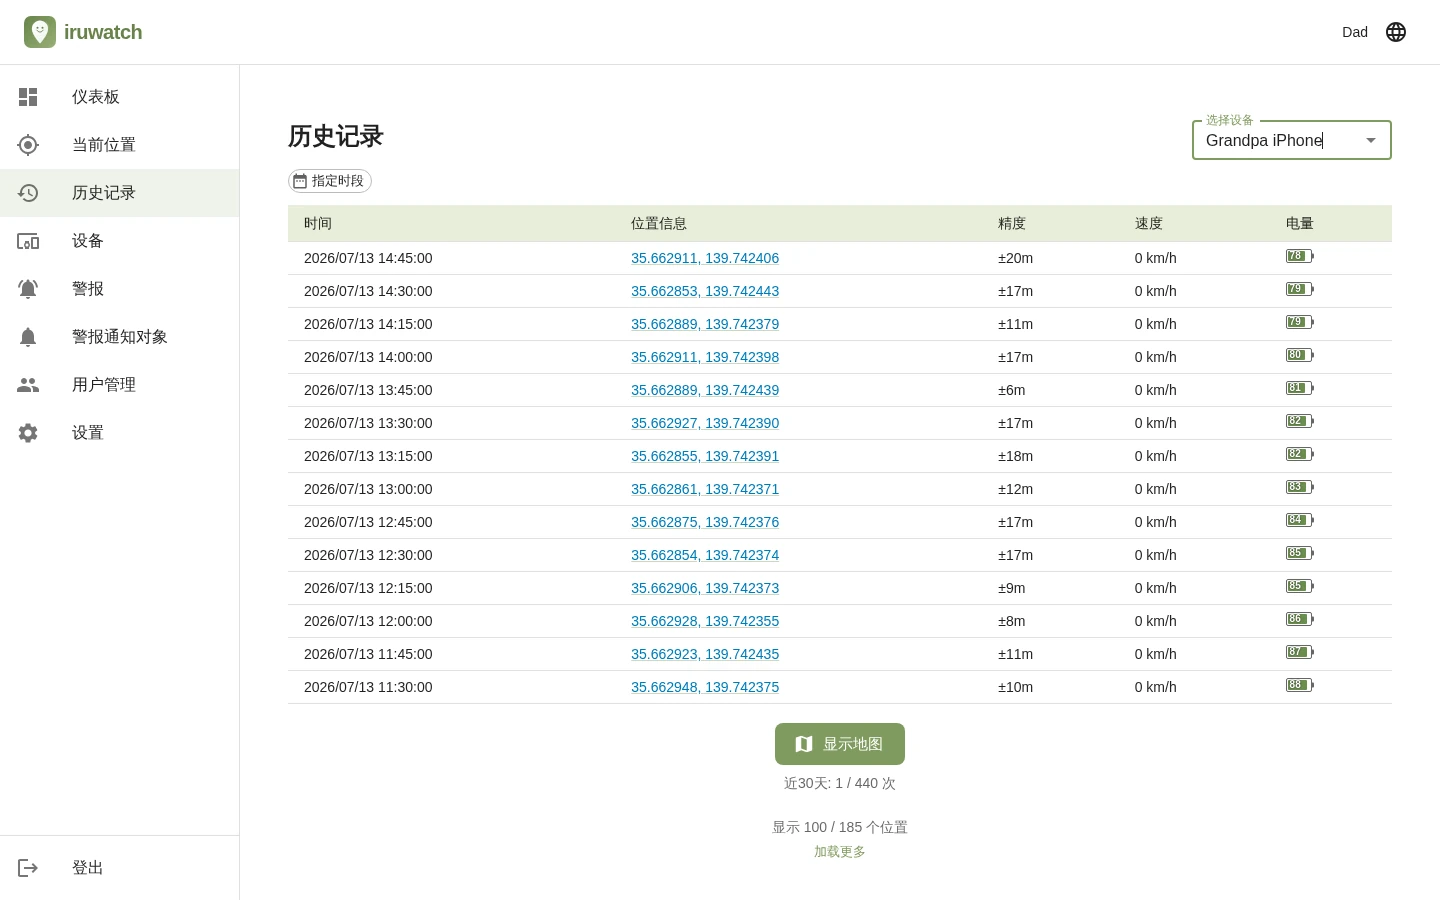This screenshot has width=1440, height=900.
Task: Open 警报通知对象 in sidebar
Action: pyautogui.click(x=120, y=337)
